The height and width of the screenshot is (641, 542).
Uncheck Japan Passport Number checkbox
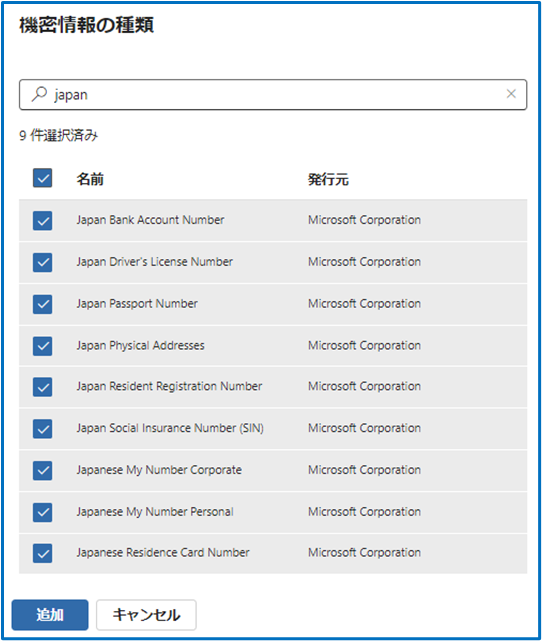[x=43, y=304]
